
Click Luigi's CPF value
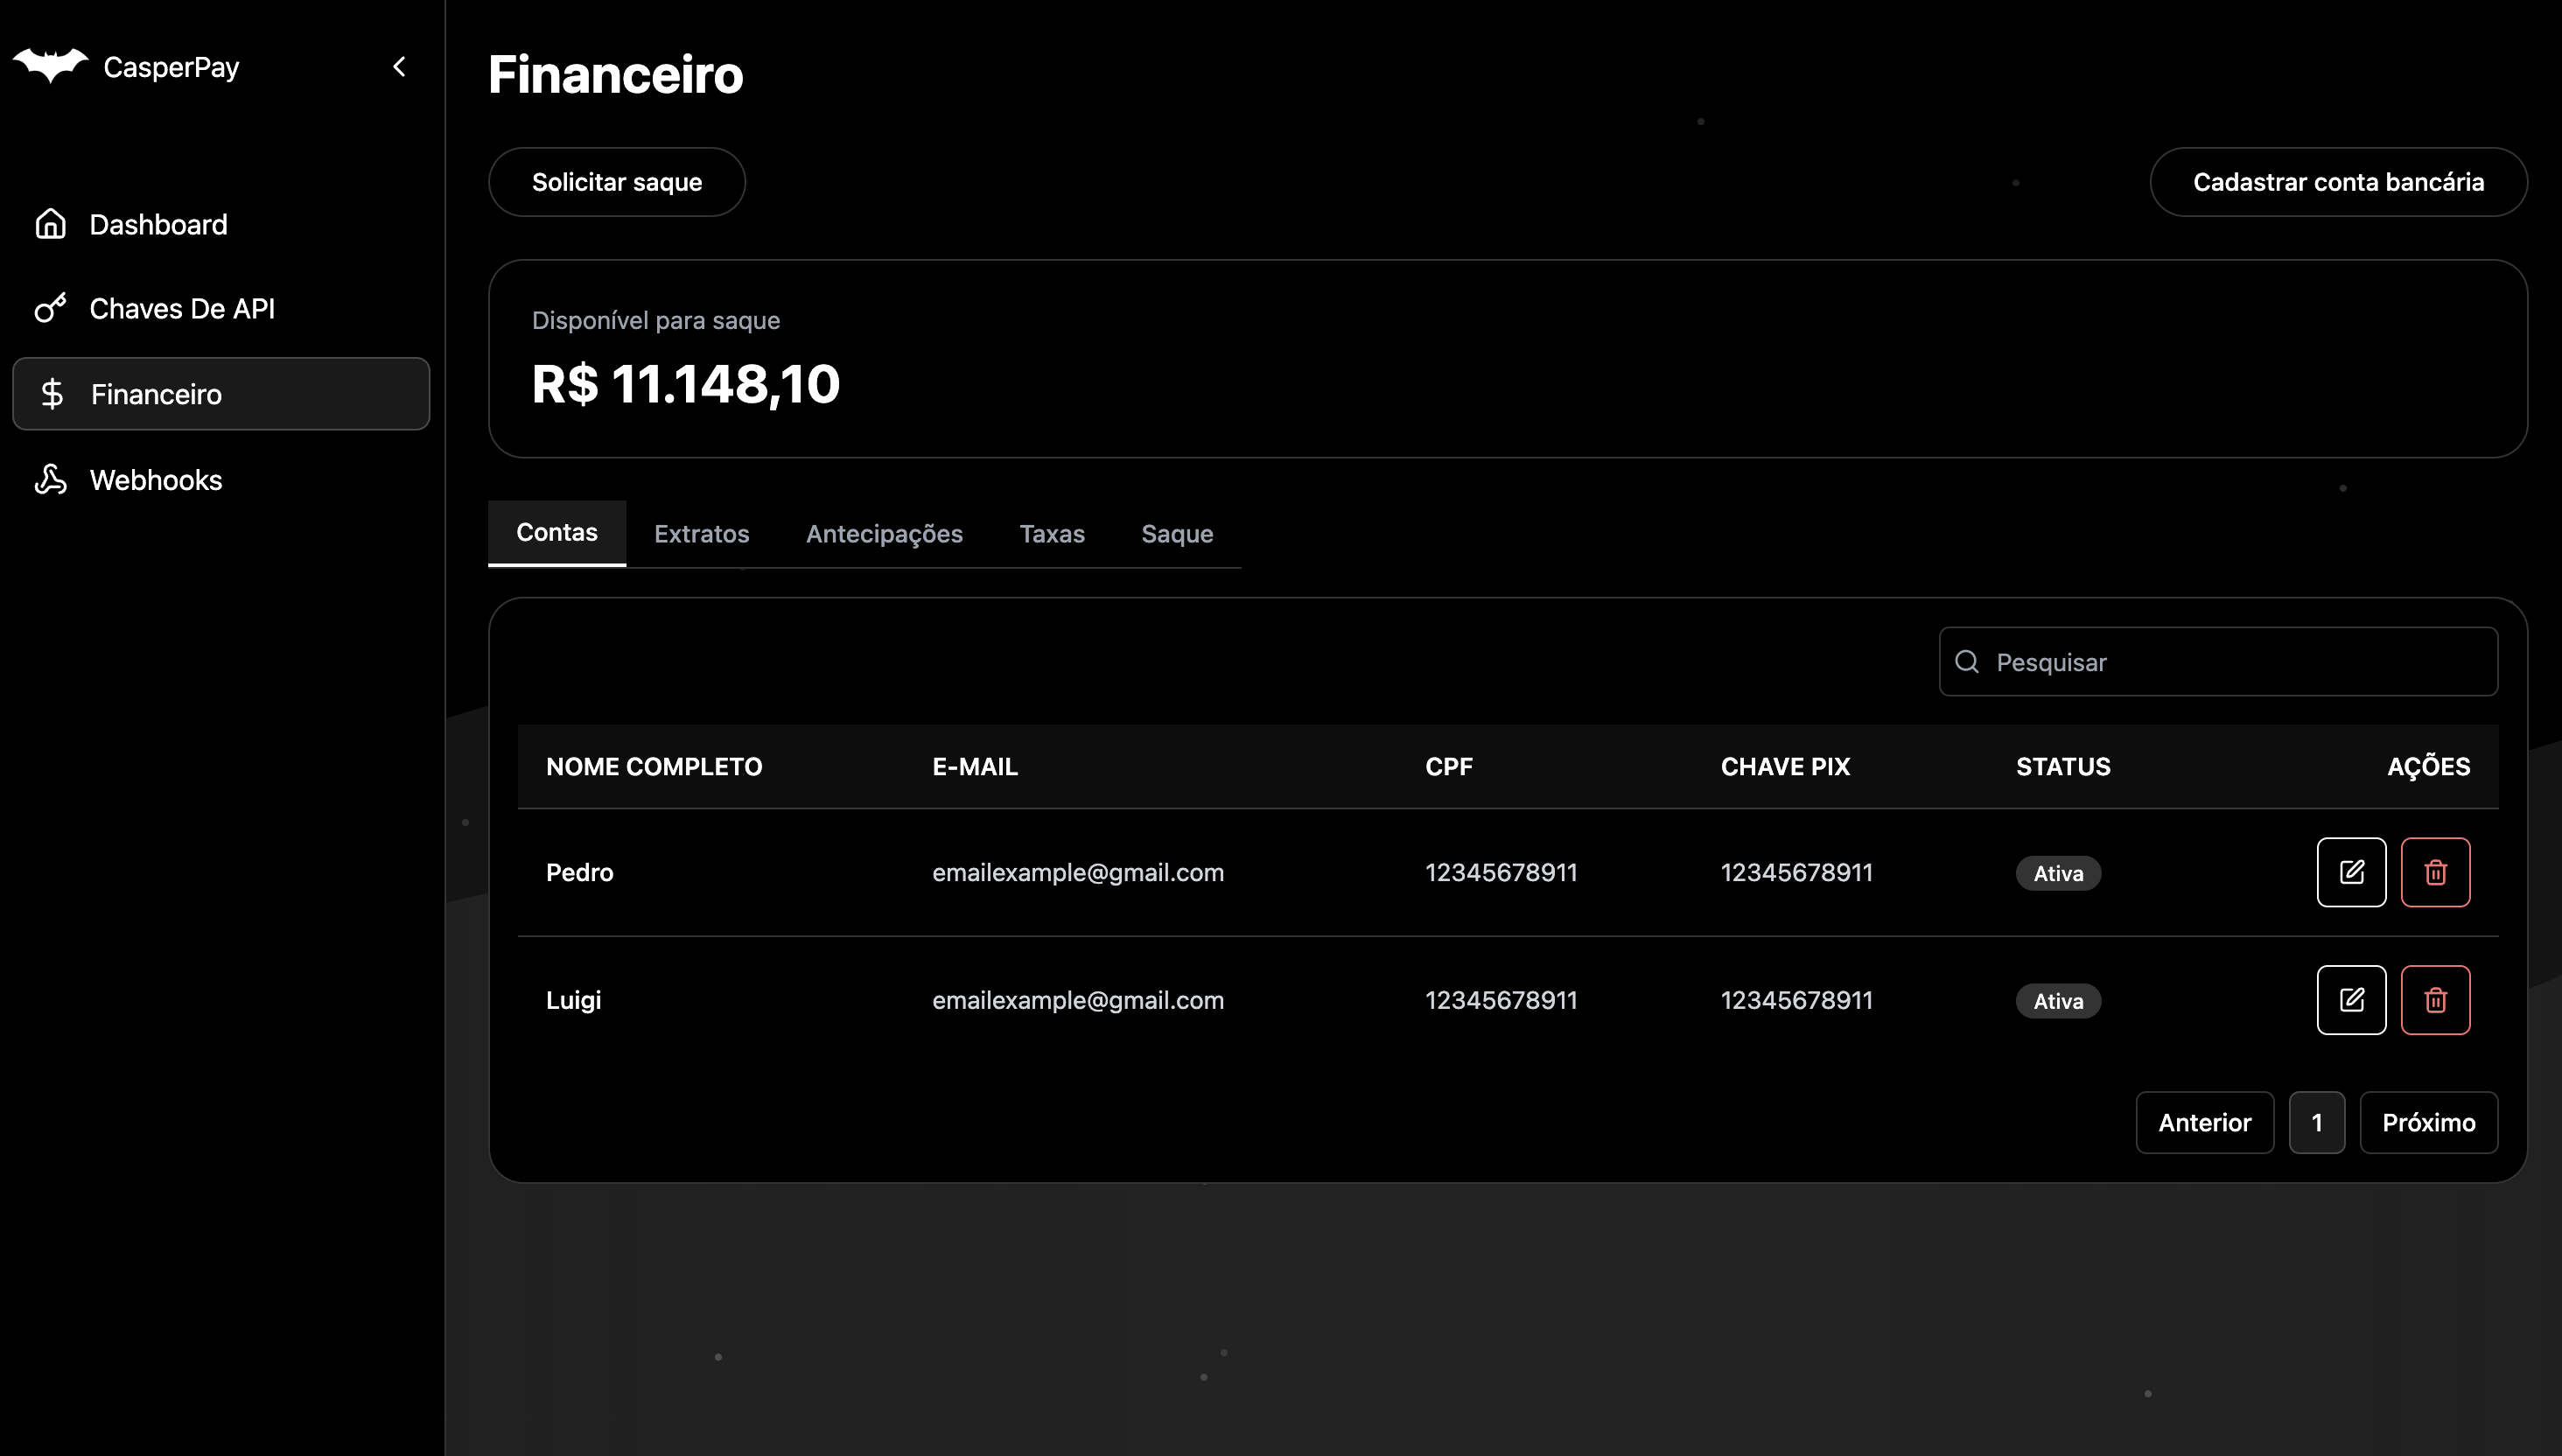click(1501, 1001)
